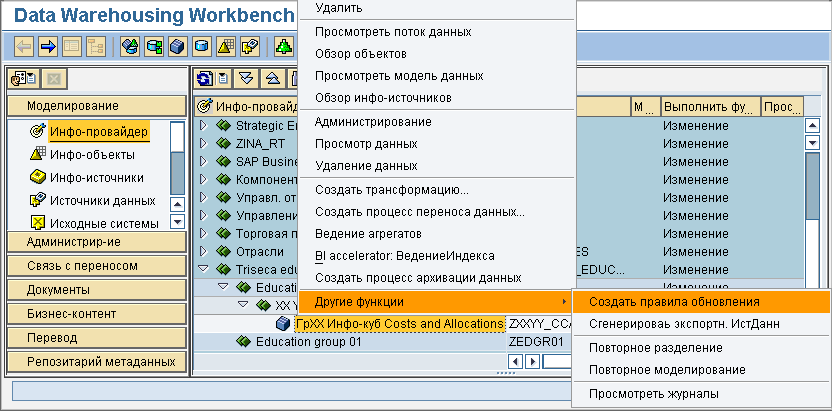Click the Выполнить фу... column header
Viewport: 832px width, 411px height.
711,107
